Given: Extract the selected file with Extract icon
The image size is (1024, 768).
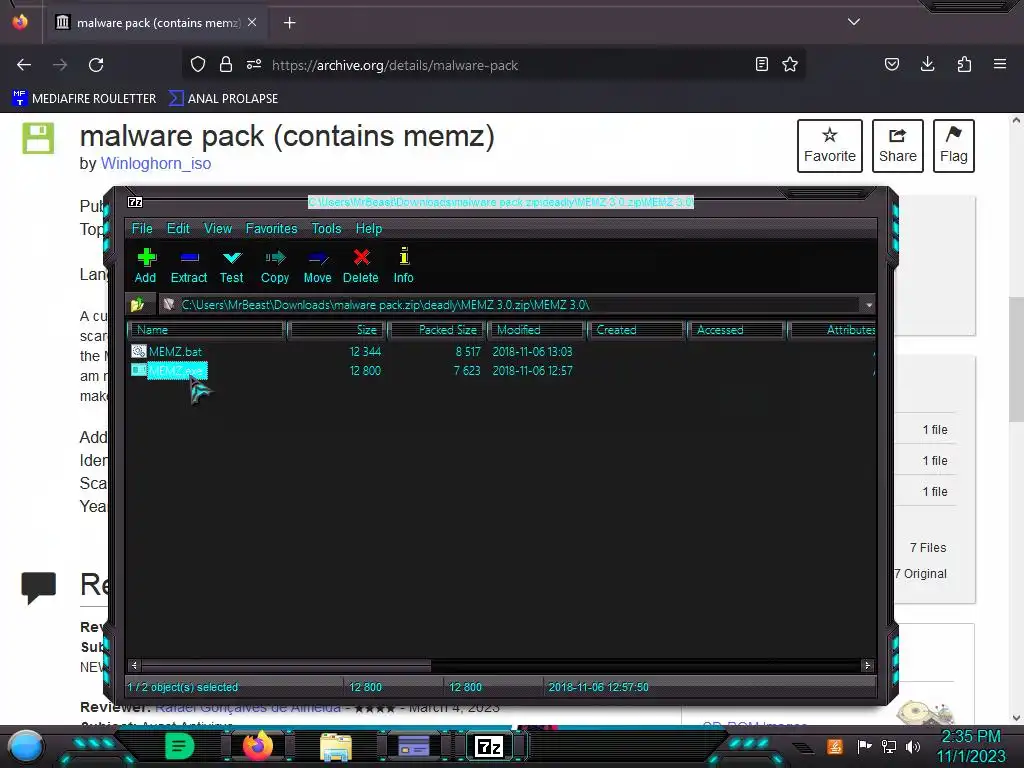Looking at the screenshot, I should point(189,266).
